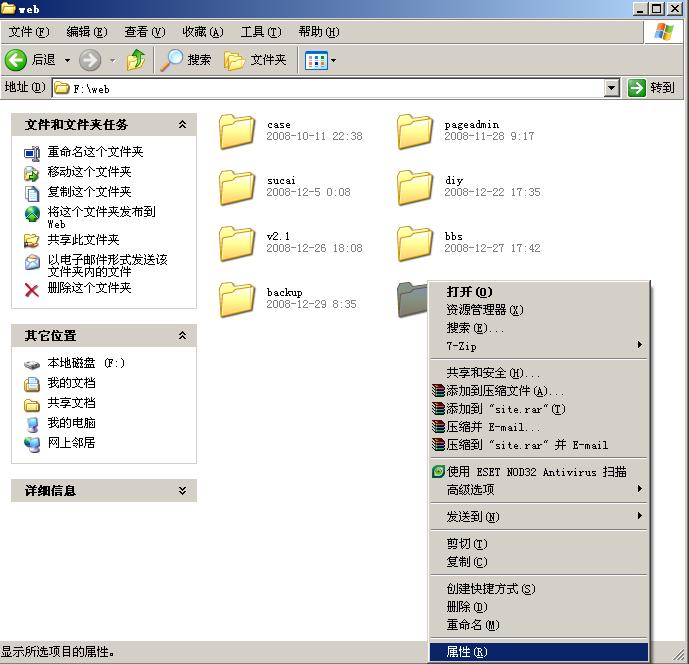Open the address bar dropdown

611,88
